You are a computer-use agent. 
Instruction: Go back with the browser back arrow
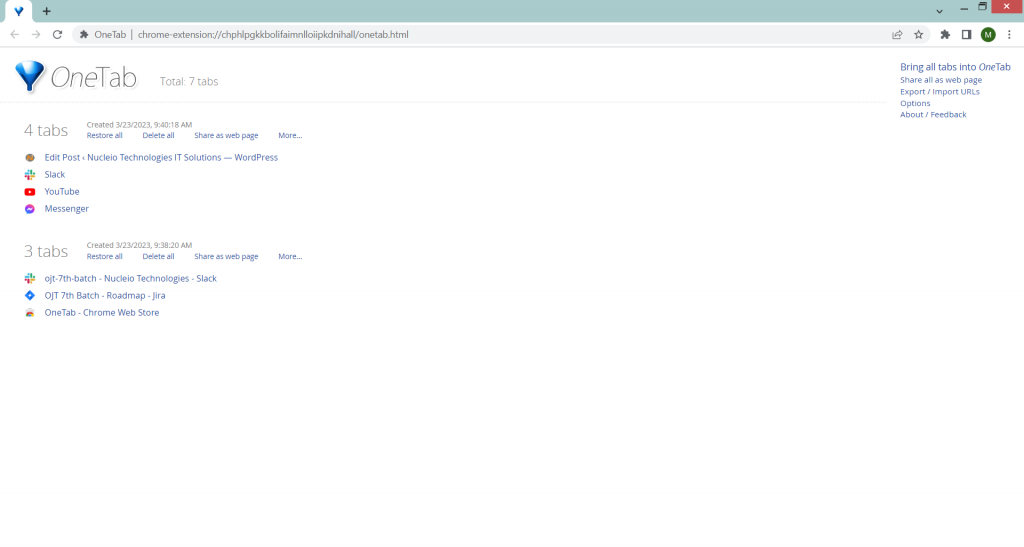pyautogui.click(x=14, y=35)
